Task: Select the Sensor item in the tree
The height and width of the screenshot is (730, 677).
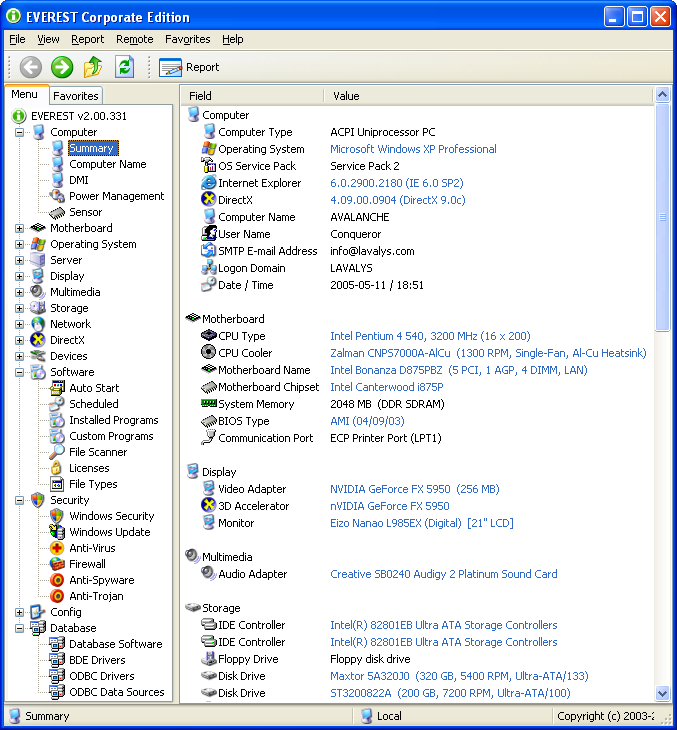Action: (x=85, y=212)
